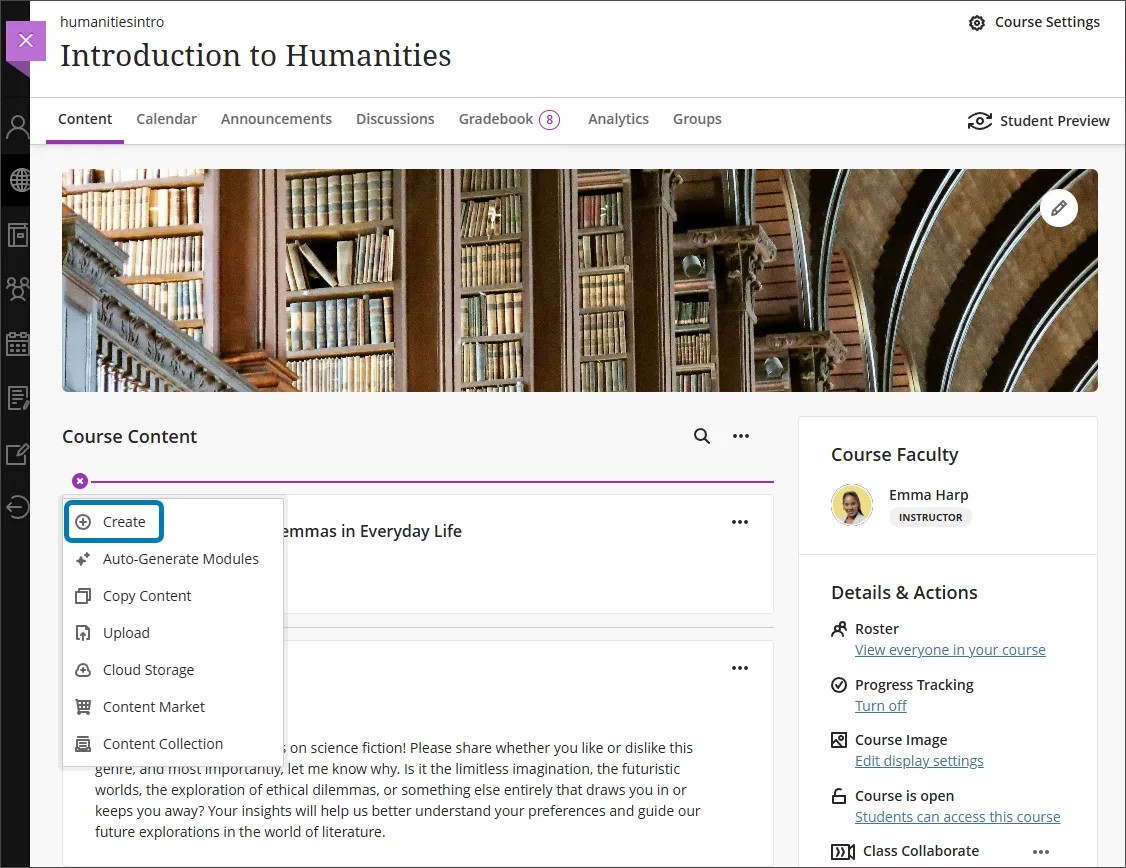This screenshot has height=868, width=1126.
Task: Click the profile person icon in the sidebar
Action: tap(16, 126)
